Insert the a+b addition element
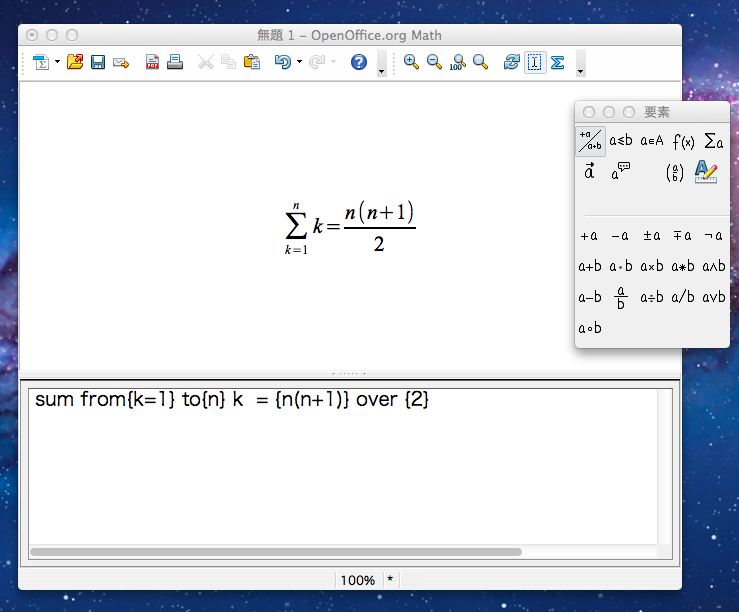739x612 pixels. pos(590,266)
